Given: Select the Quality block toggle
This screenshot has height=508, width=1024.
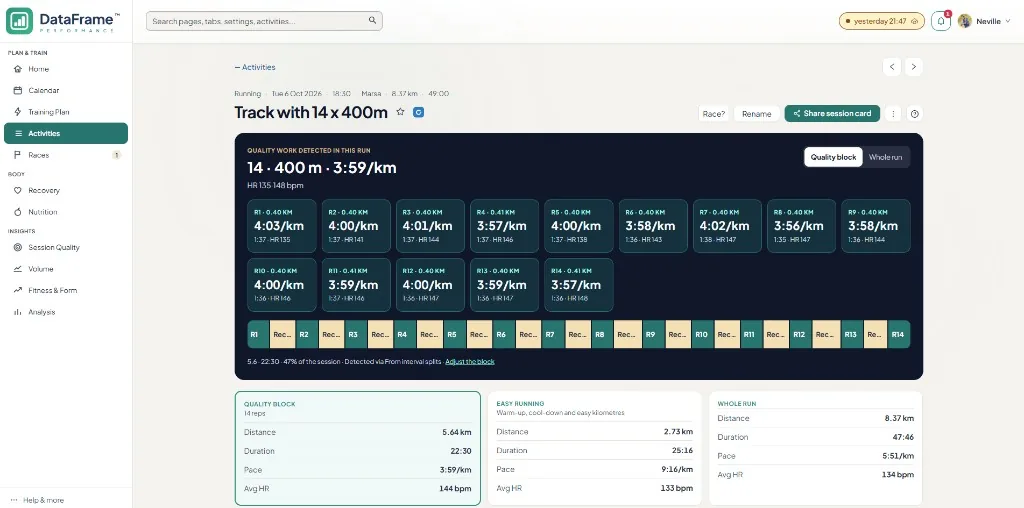Looking at the screenshot, I should coord(833,157).
